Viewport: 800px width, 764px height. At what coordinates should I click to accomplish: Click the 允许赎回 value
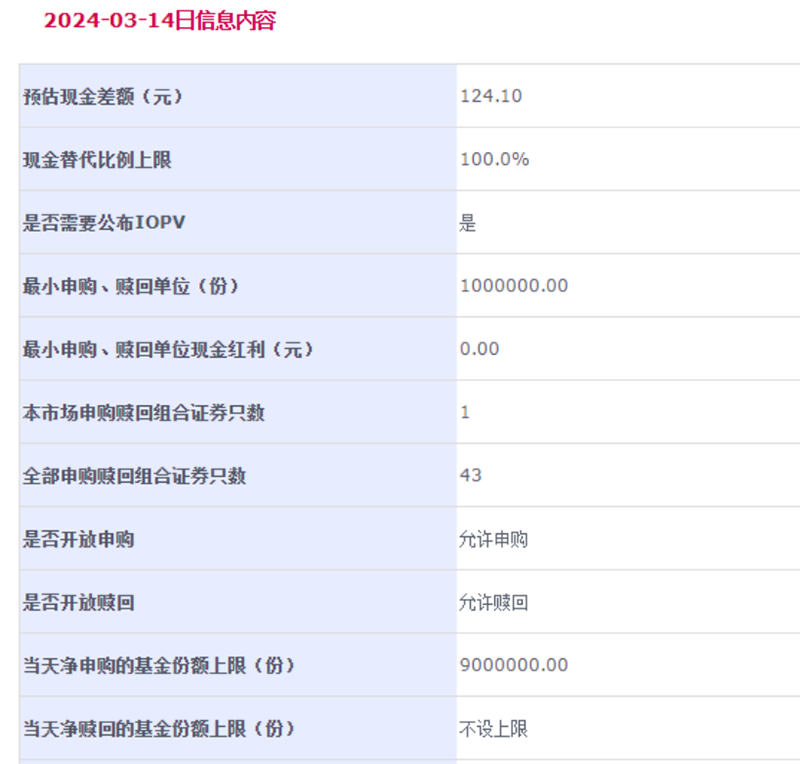tap(493, 603)
